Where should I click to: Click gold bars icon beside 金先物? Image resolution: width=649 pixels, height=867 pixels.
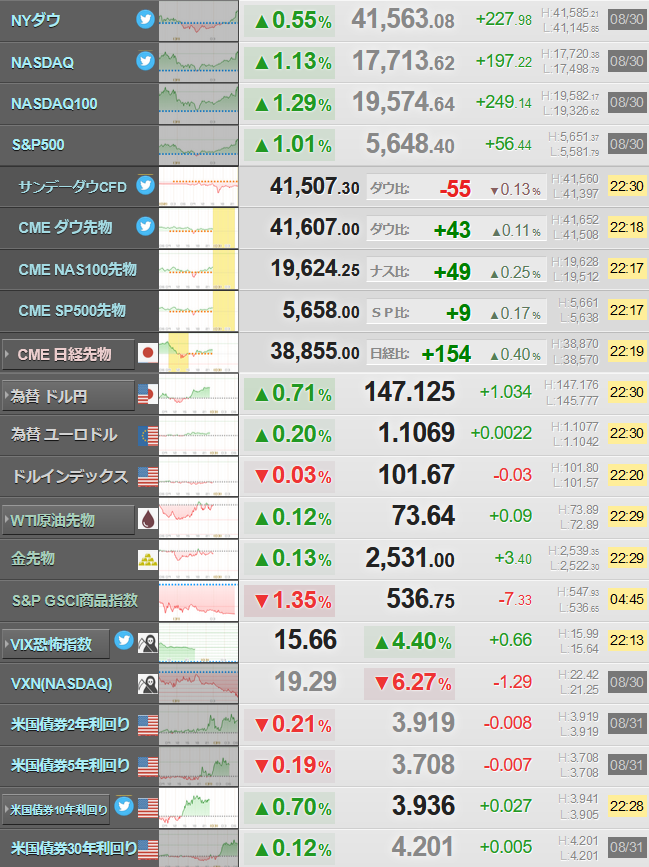click(x=148, y=560)
